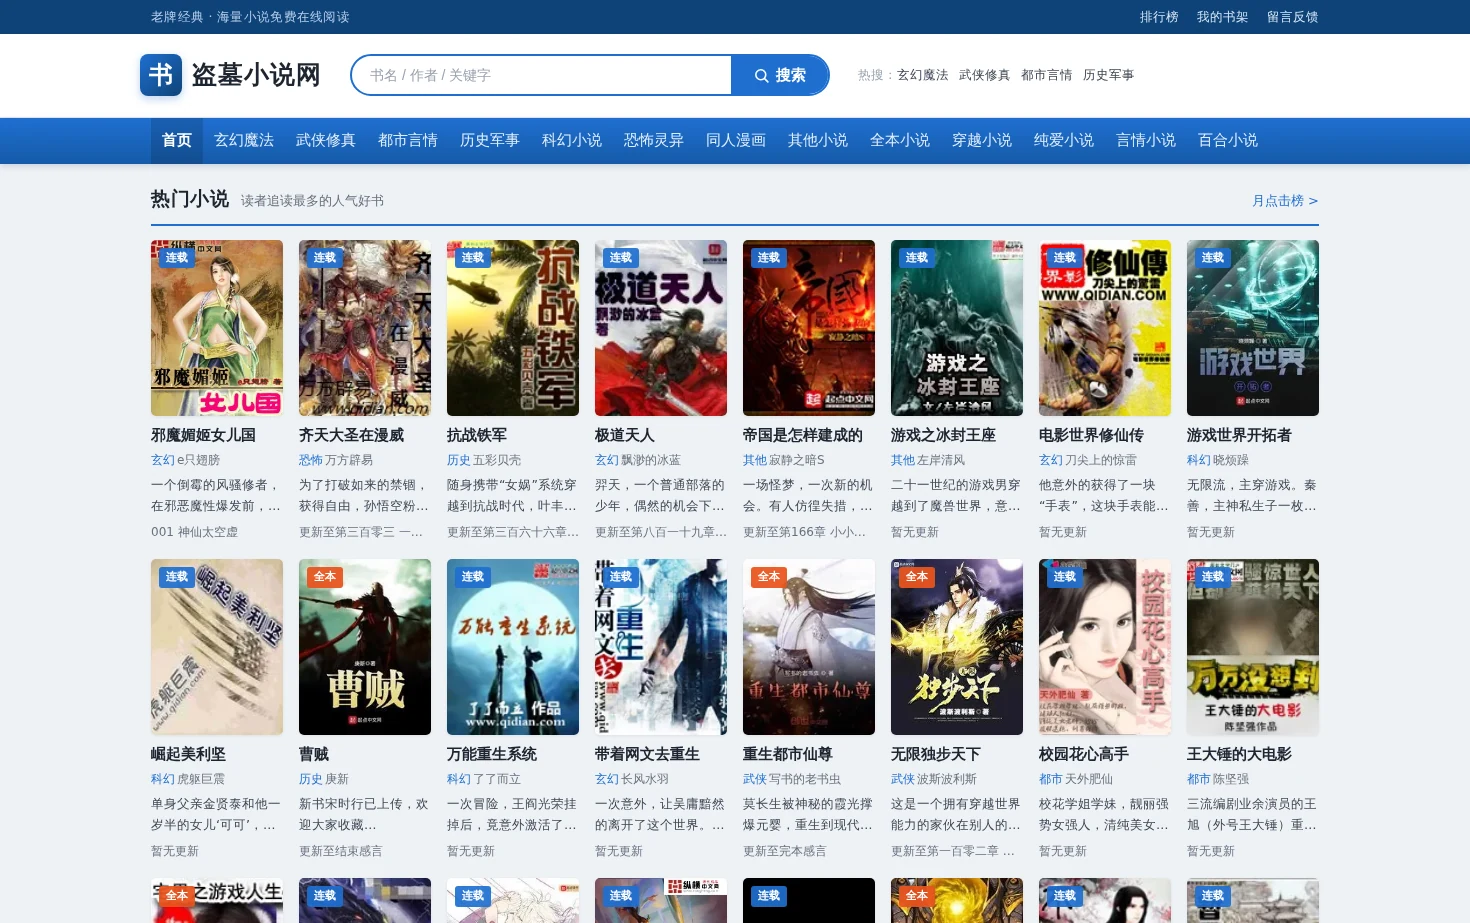Click the 都市 tag under 校园花心高手
This screenshot has height=923, width=1470.
[x=1051, y=779]
